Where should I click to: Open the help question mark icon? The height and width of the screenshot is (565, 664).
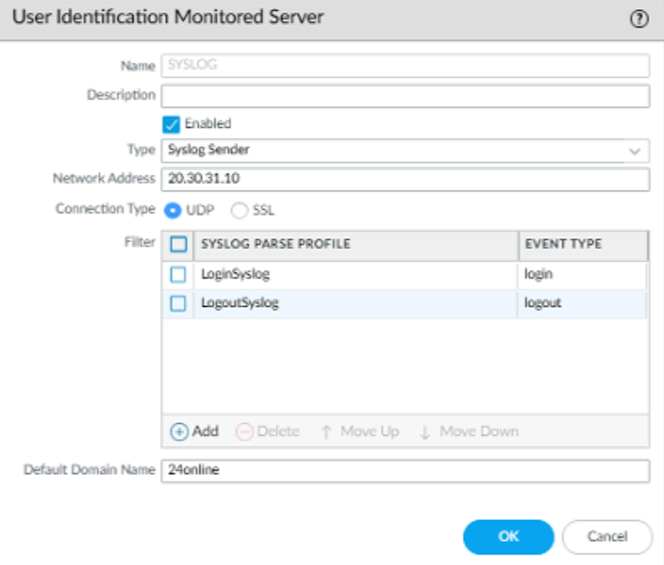pos(639,19)
